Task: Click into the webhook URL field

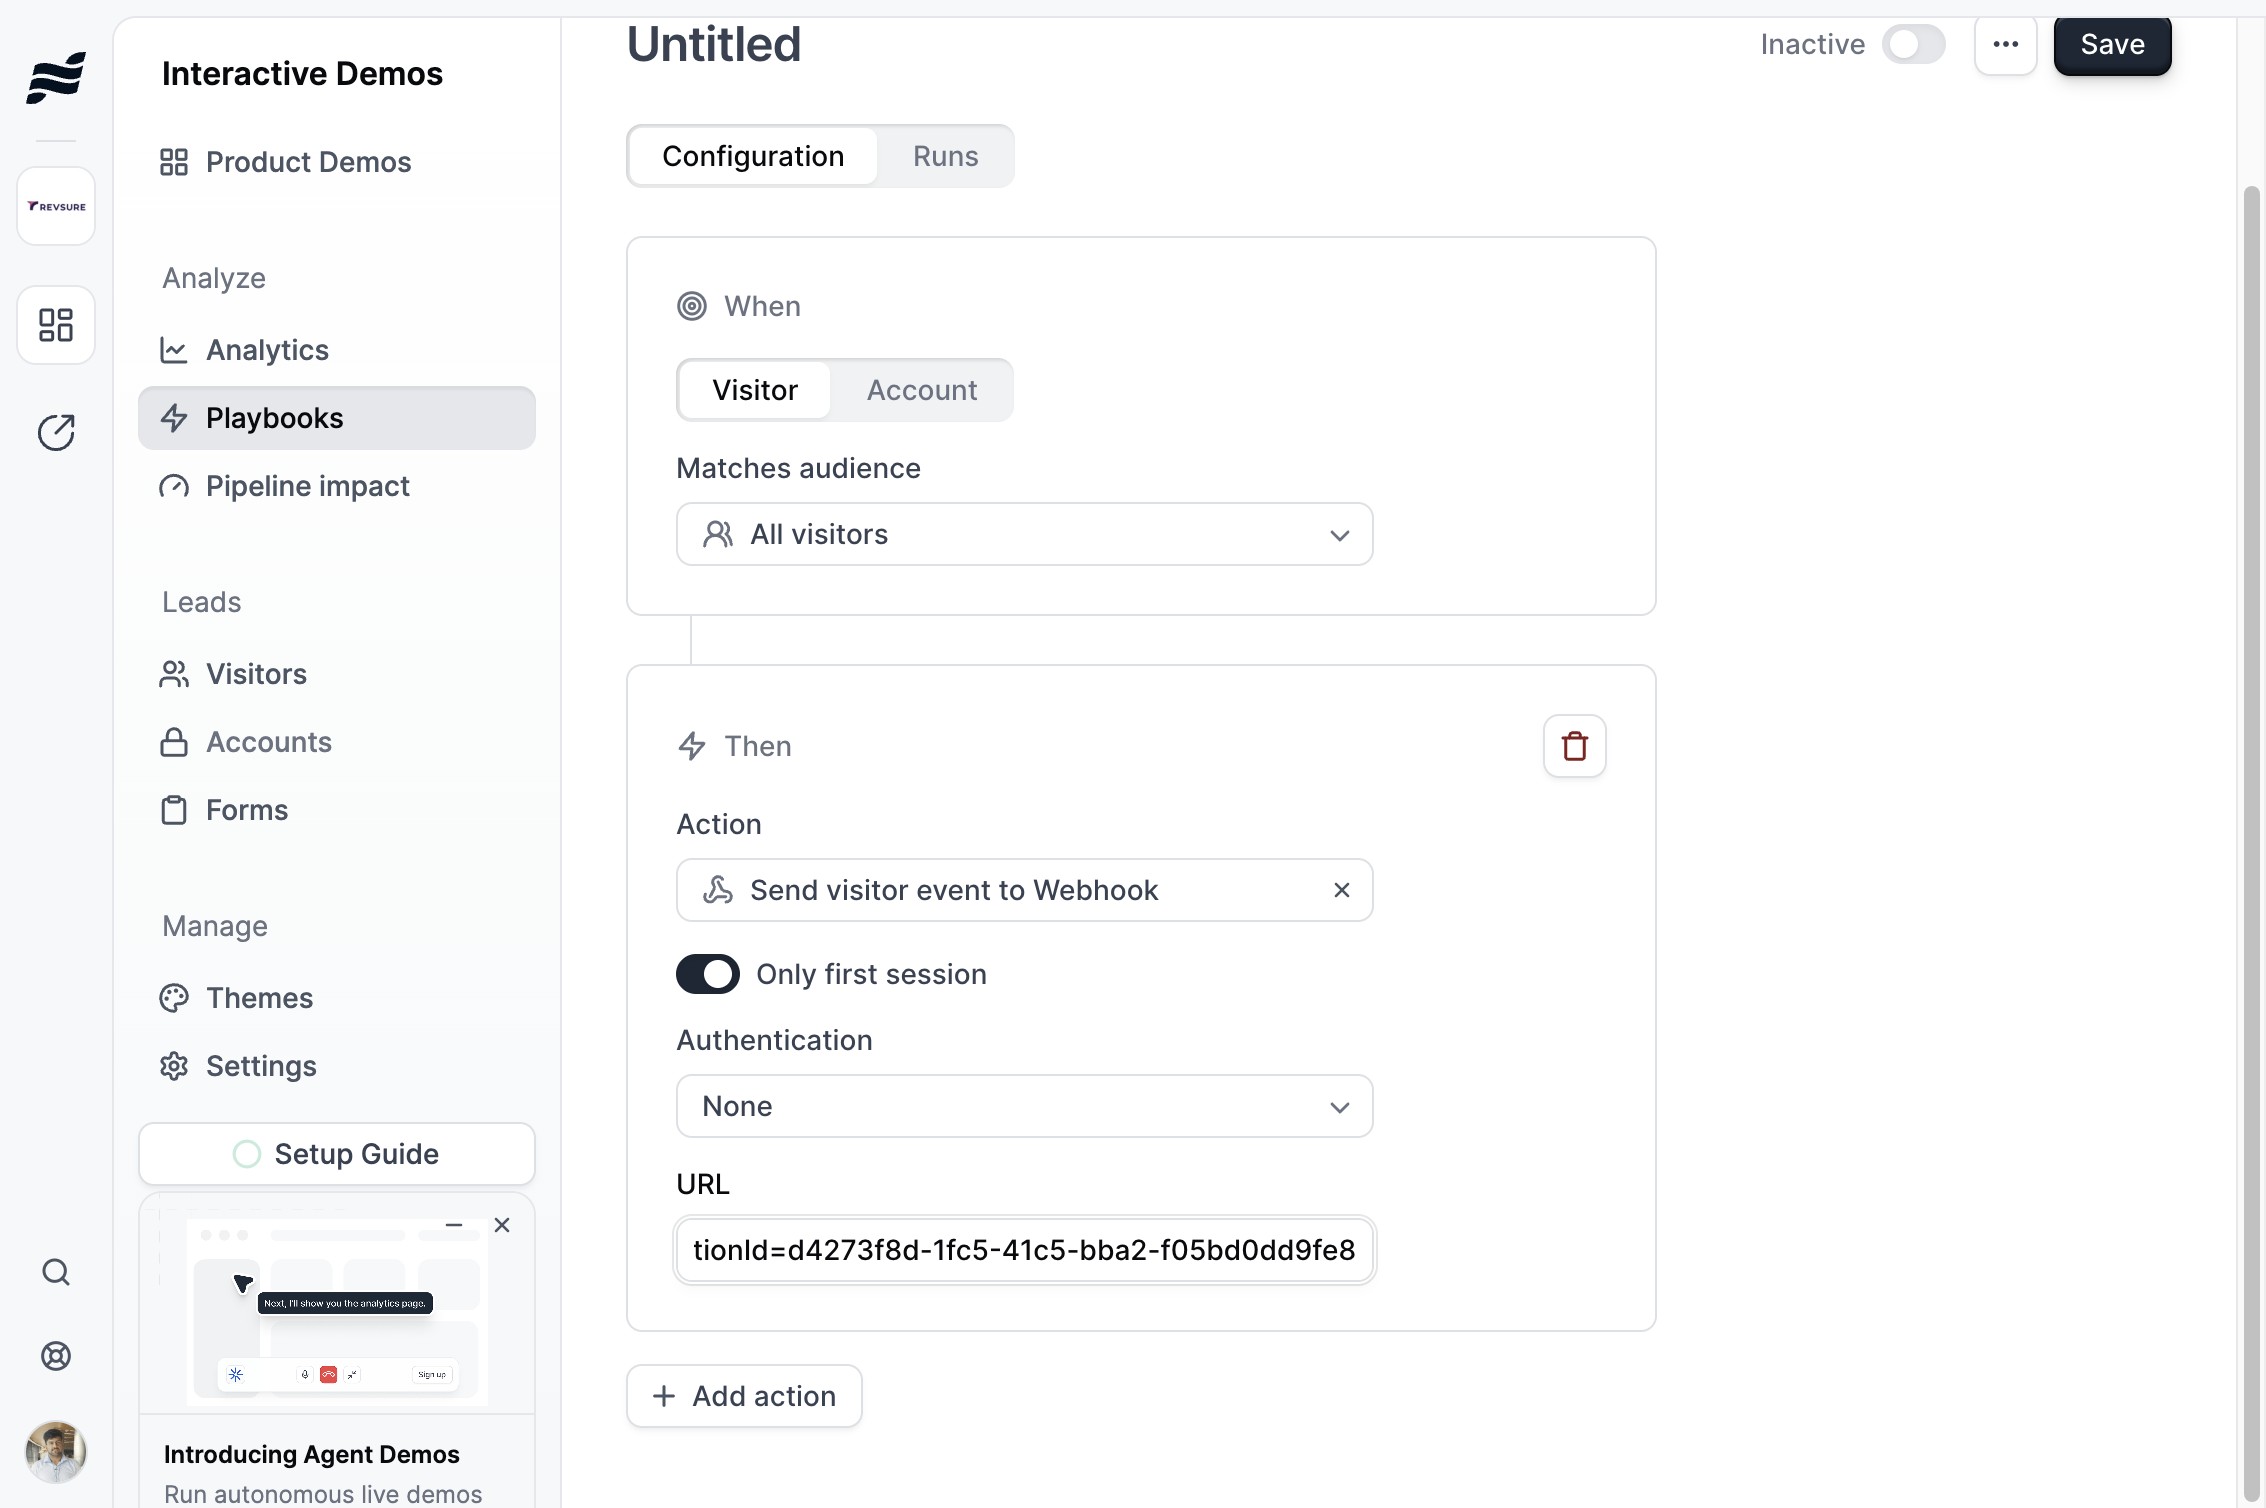Action: click(x=1024, y=1250)
